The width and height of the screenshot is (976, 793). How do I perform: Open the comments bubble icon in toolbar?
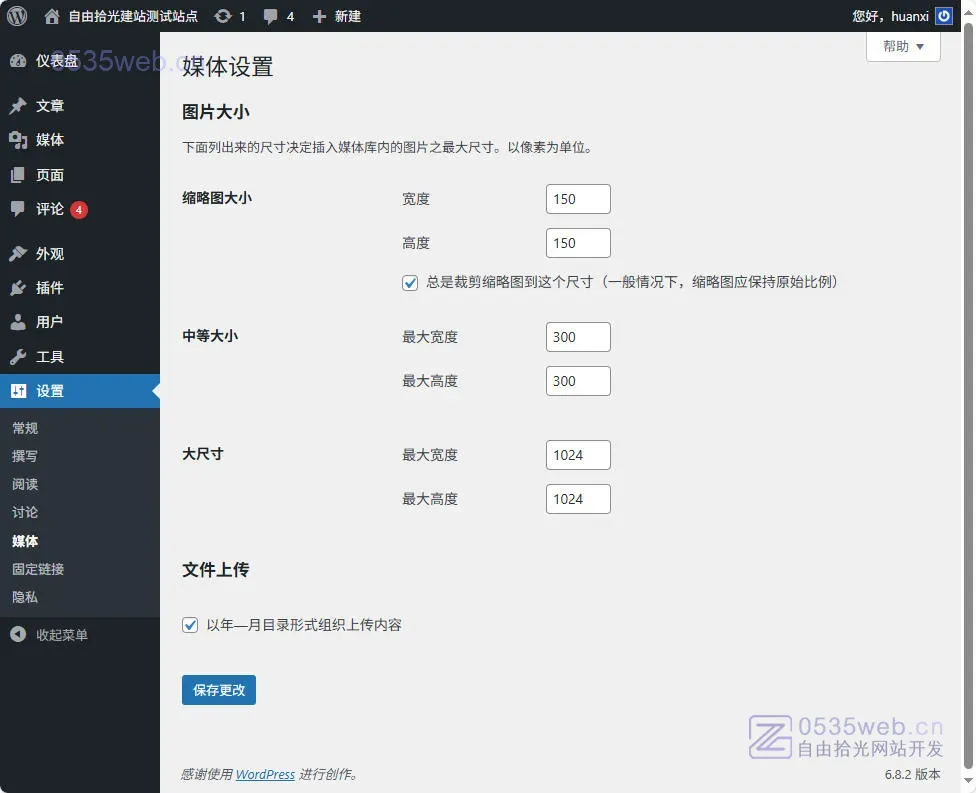click(270, 16)
